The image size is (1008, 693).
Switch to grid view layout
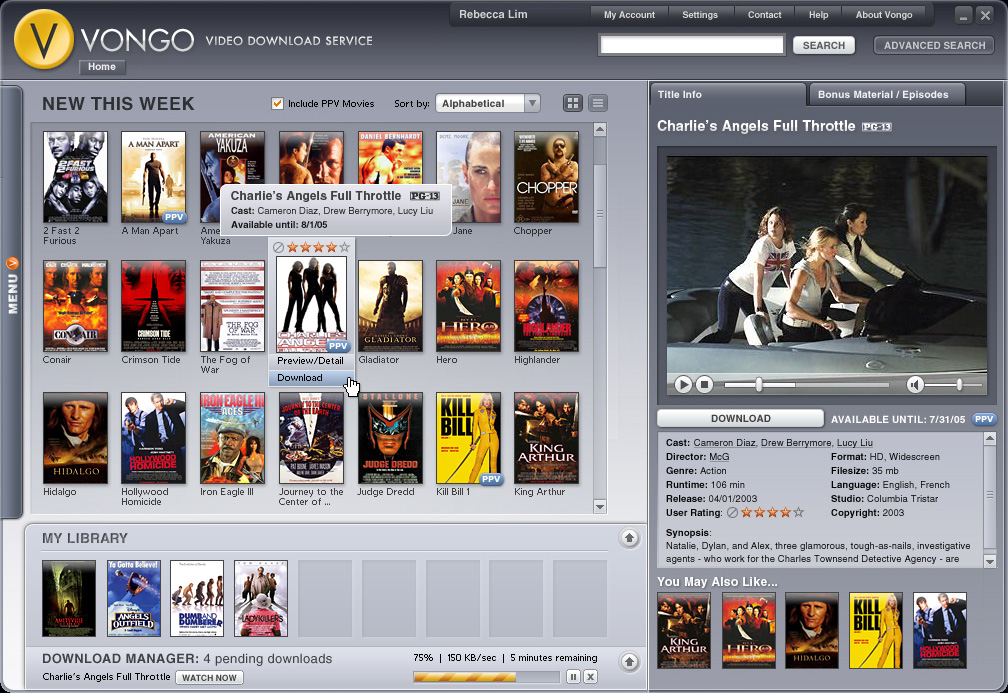tap(573, 103)
